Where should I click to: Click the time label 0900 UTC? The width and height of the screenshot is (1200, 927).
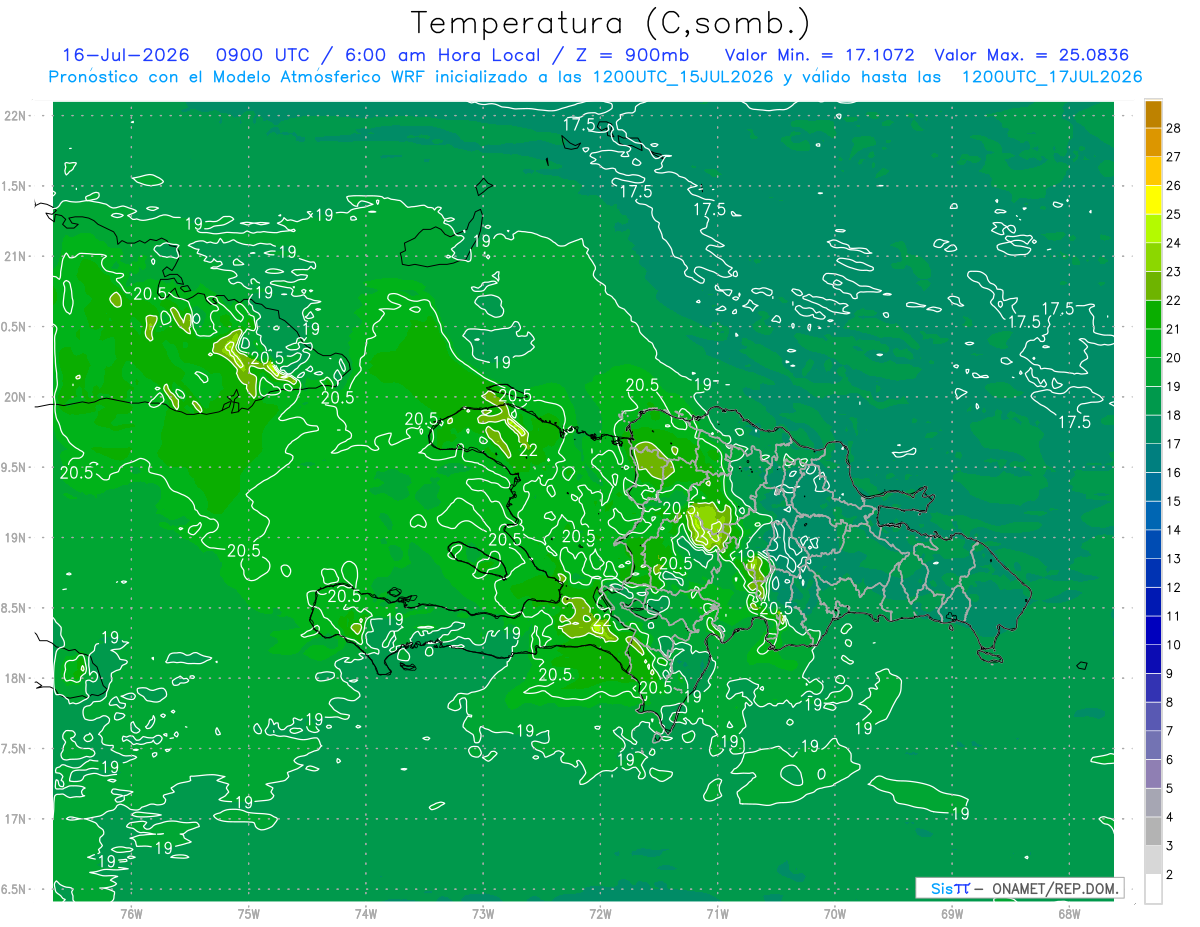(261, 55)
